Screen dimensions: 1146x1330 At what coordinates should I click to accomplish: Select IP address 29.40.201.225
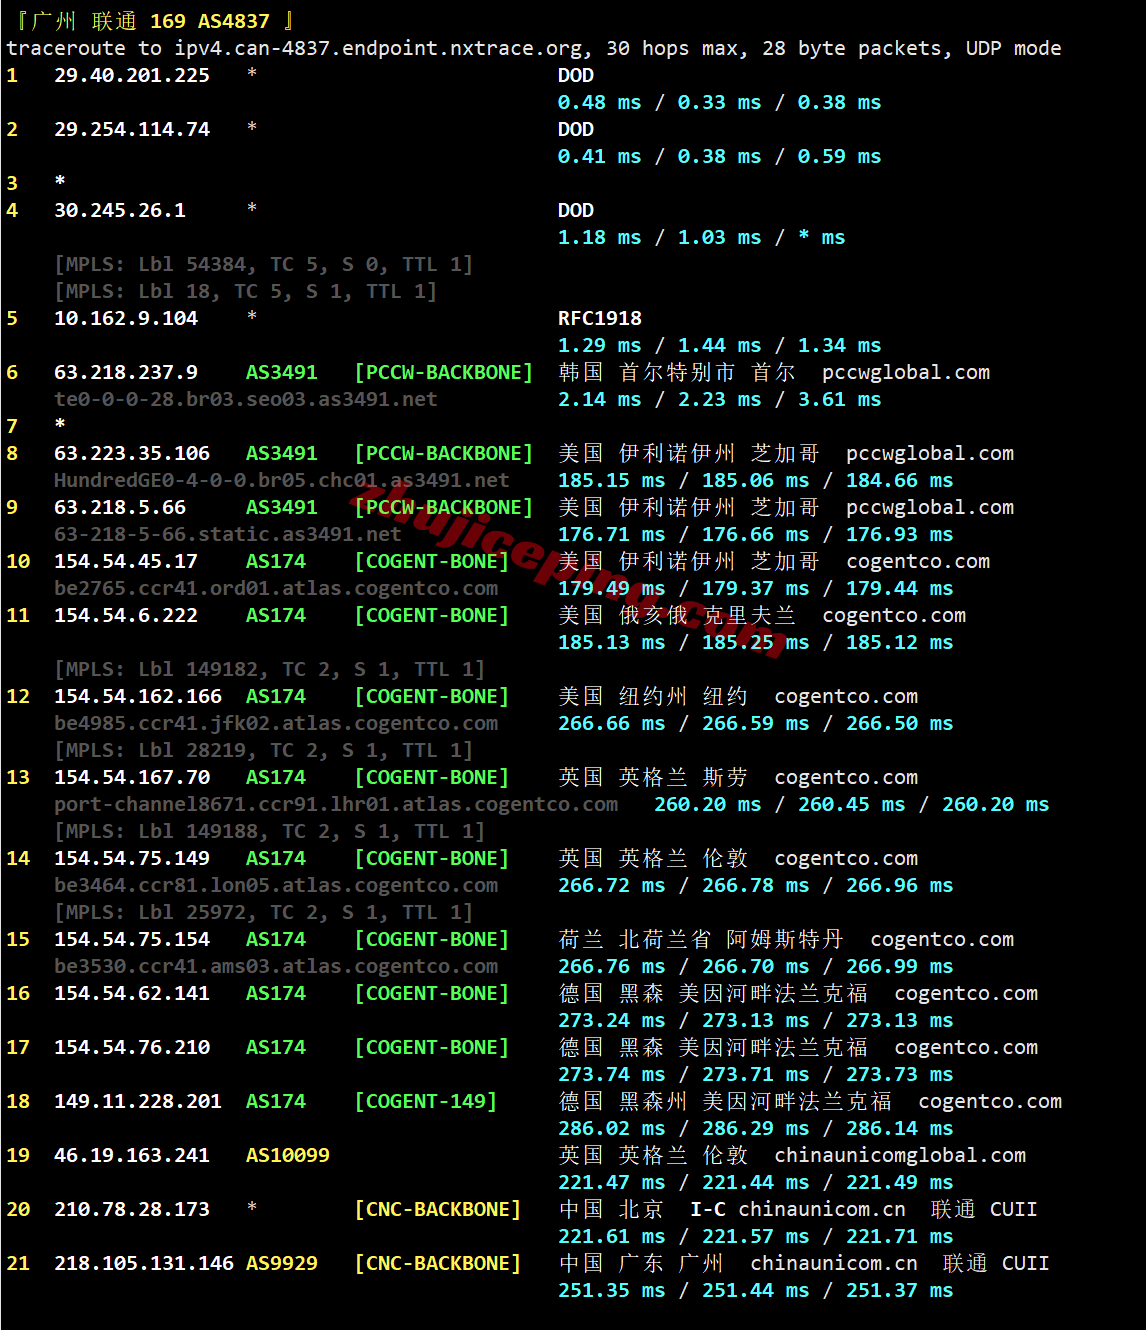click(x=132, y=75)
